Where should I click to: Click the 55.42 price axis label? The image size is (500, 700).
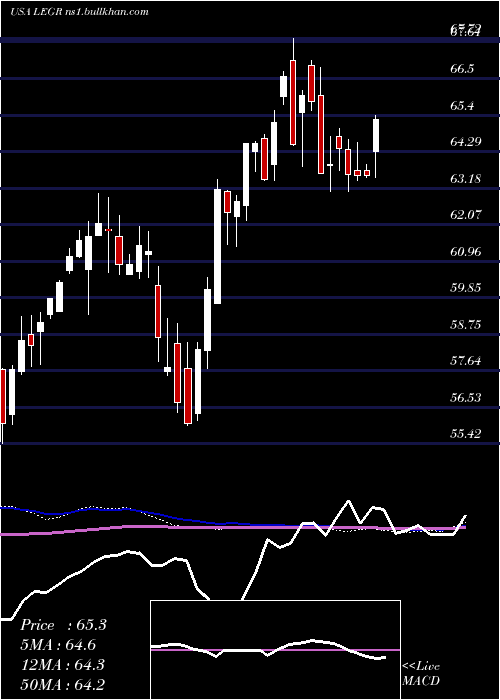[x=466, y=433]
